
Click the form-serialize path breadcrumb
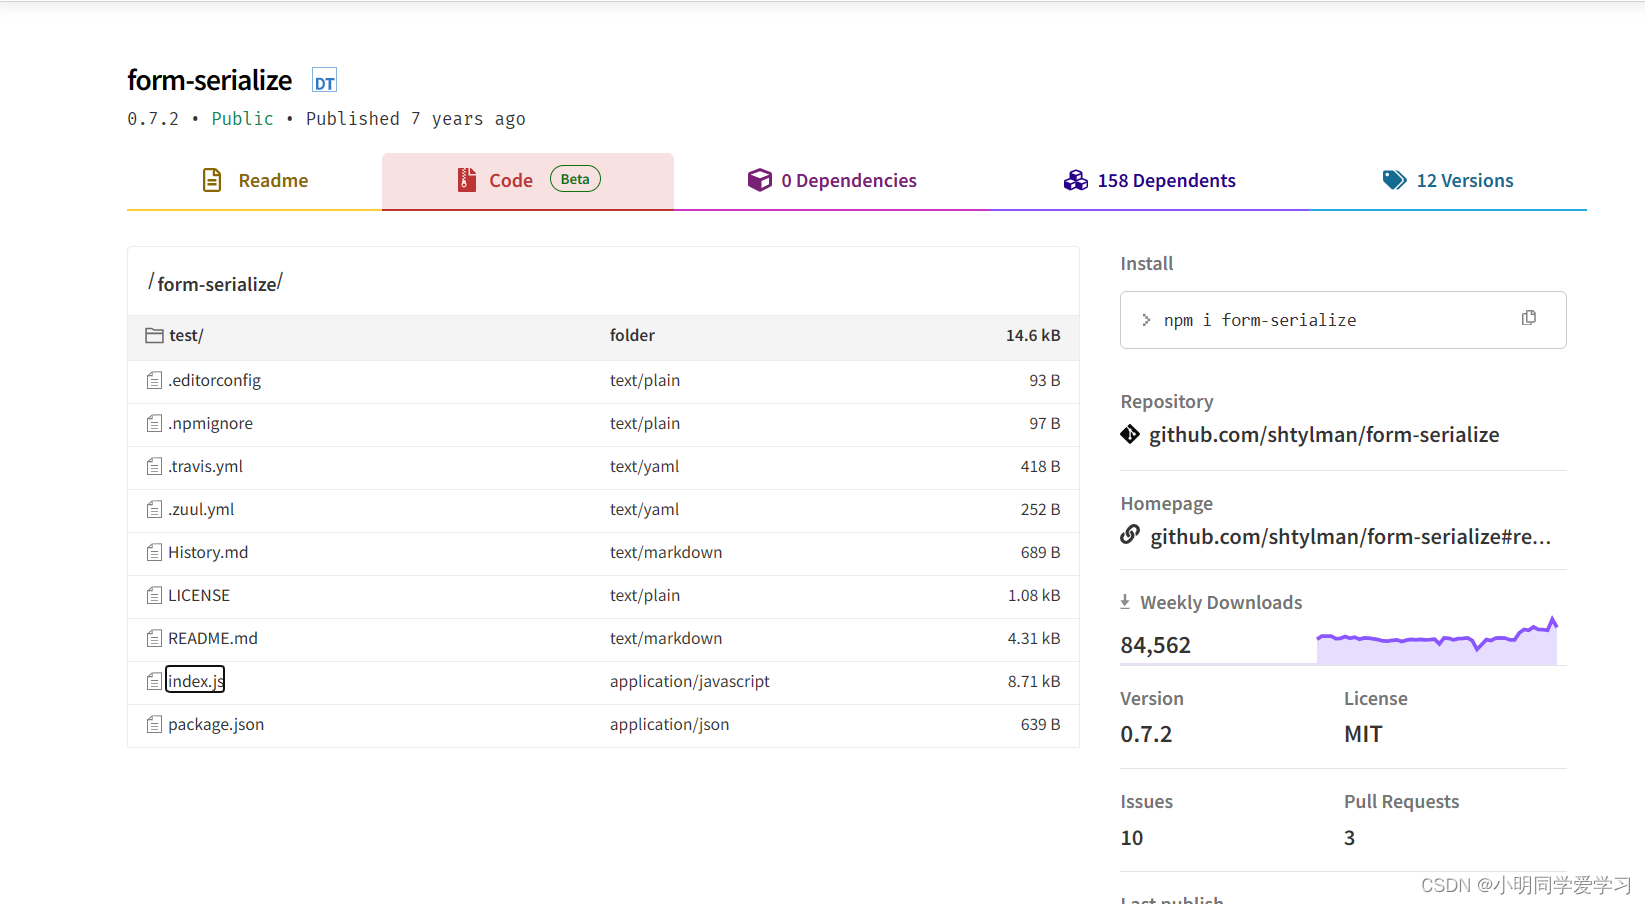[216, 285]
